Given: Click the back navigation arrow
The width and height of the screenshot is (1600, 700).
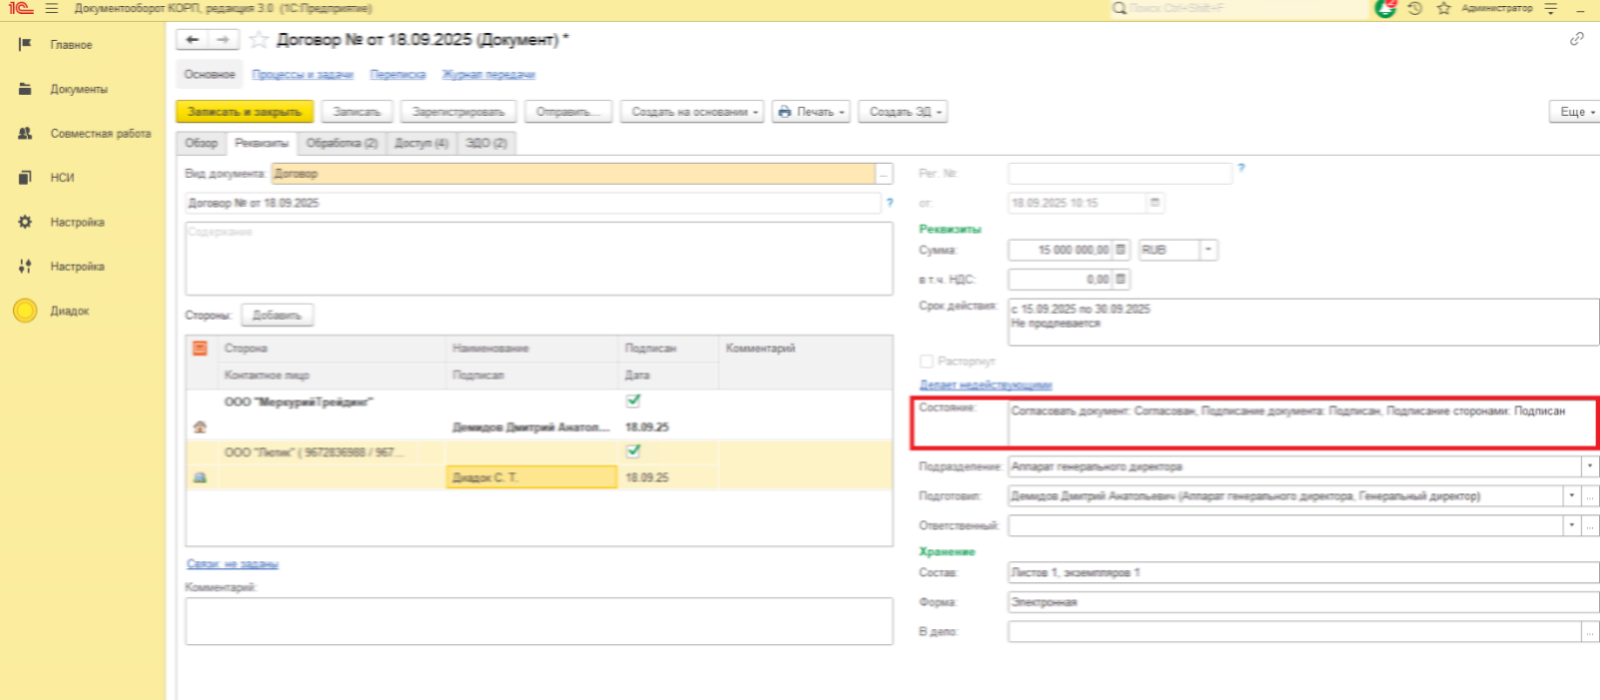Looking at the screenshot, I should [x=192, y=40].
